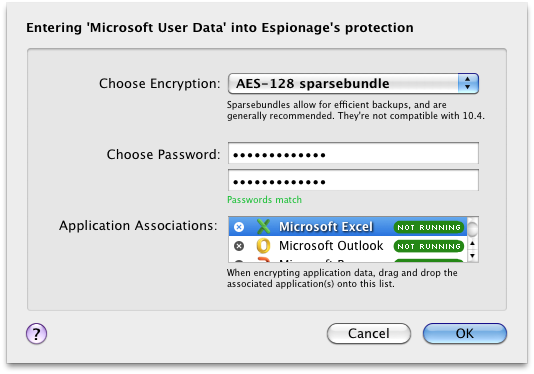
Task: Open help with the purple question mark
Action: [x=36, y=333]
